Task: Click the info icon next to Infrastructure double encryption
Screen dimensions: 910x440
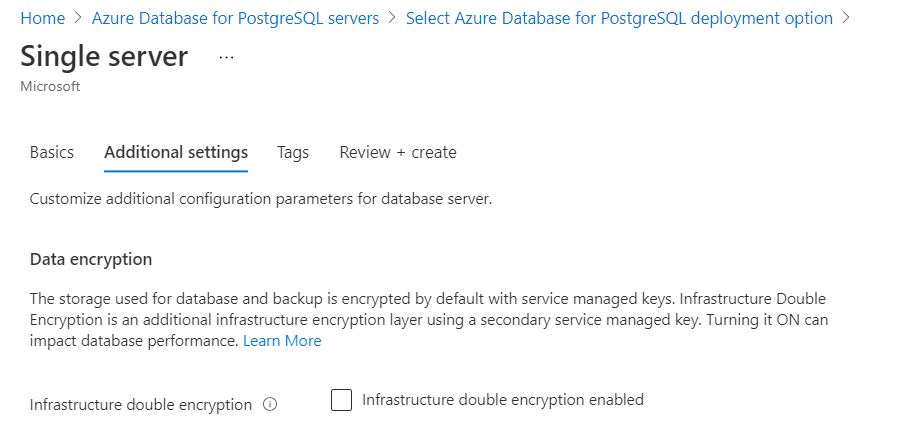Action: pyautogui.click(x=269, y=405)
